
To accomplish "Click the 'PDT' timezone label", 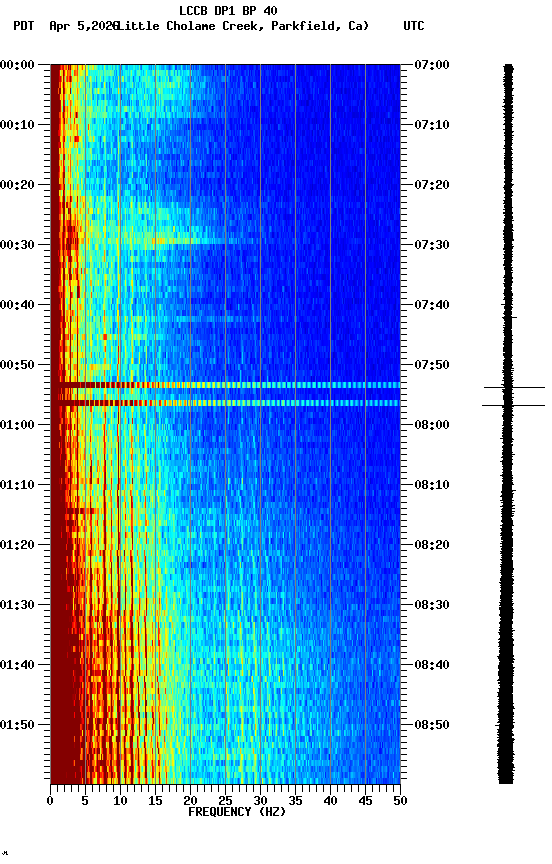I will [24, 26].
